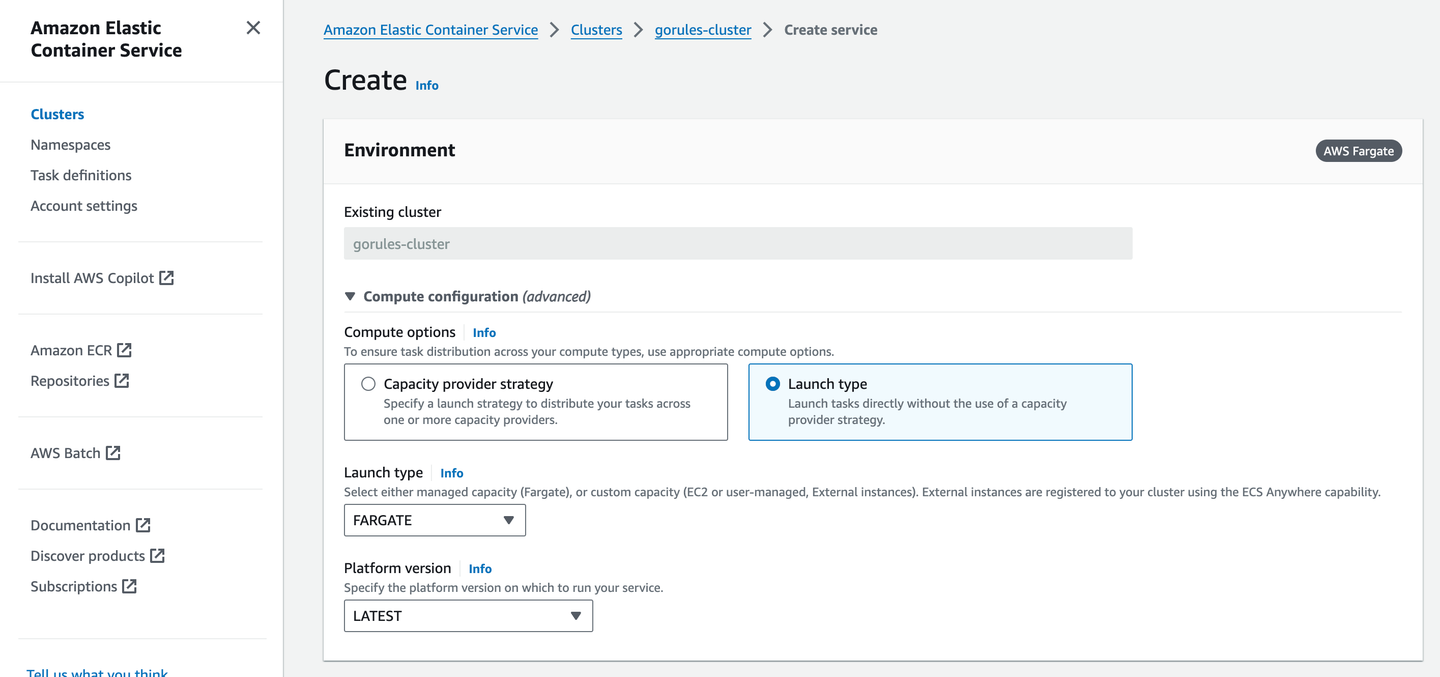1440x677 pixels.
Task: Open the AWS Batch link
Action: [65, 453]
